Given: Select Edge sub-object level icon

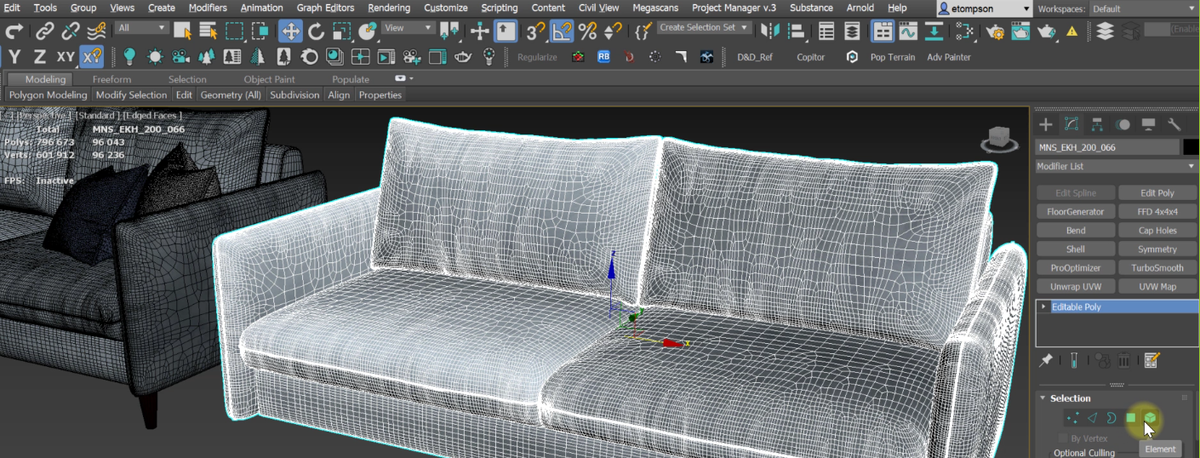Looking at the screenshot, I should point(1092,418).
